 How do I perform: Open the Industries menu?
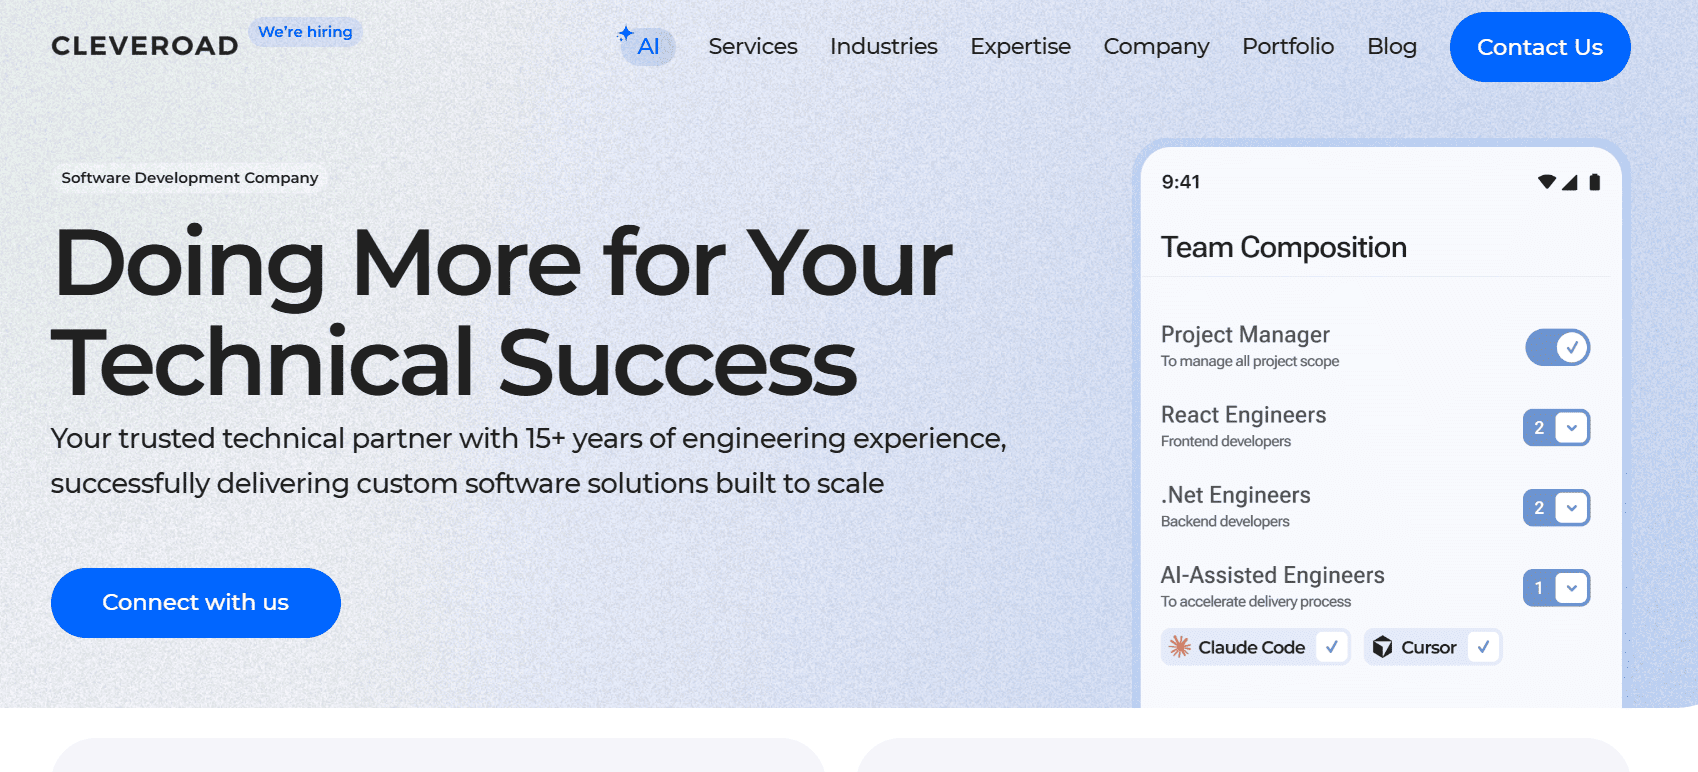tap(884, 46)
